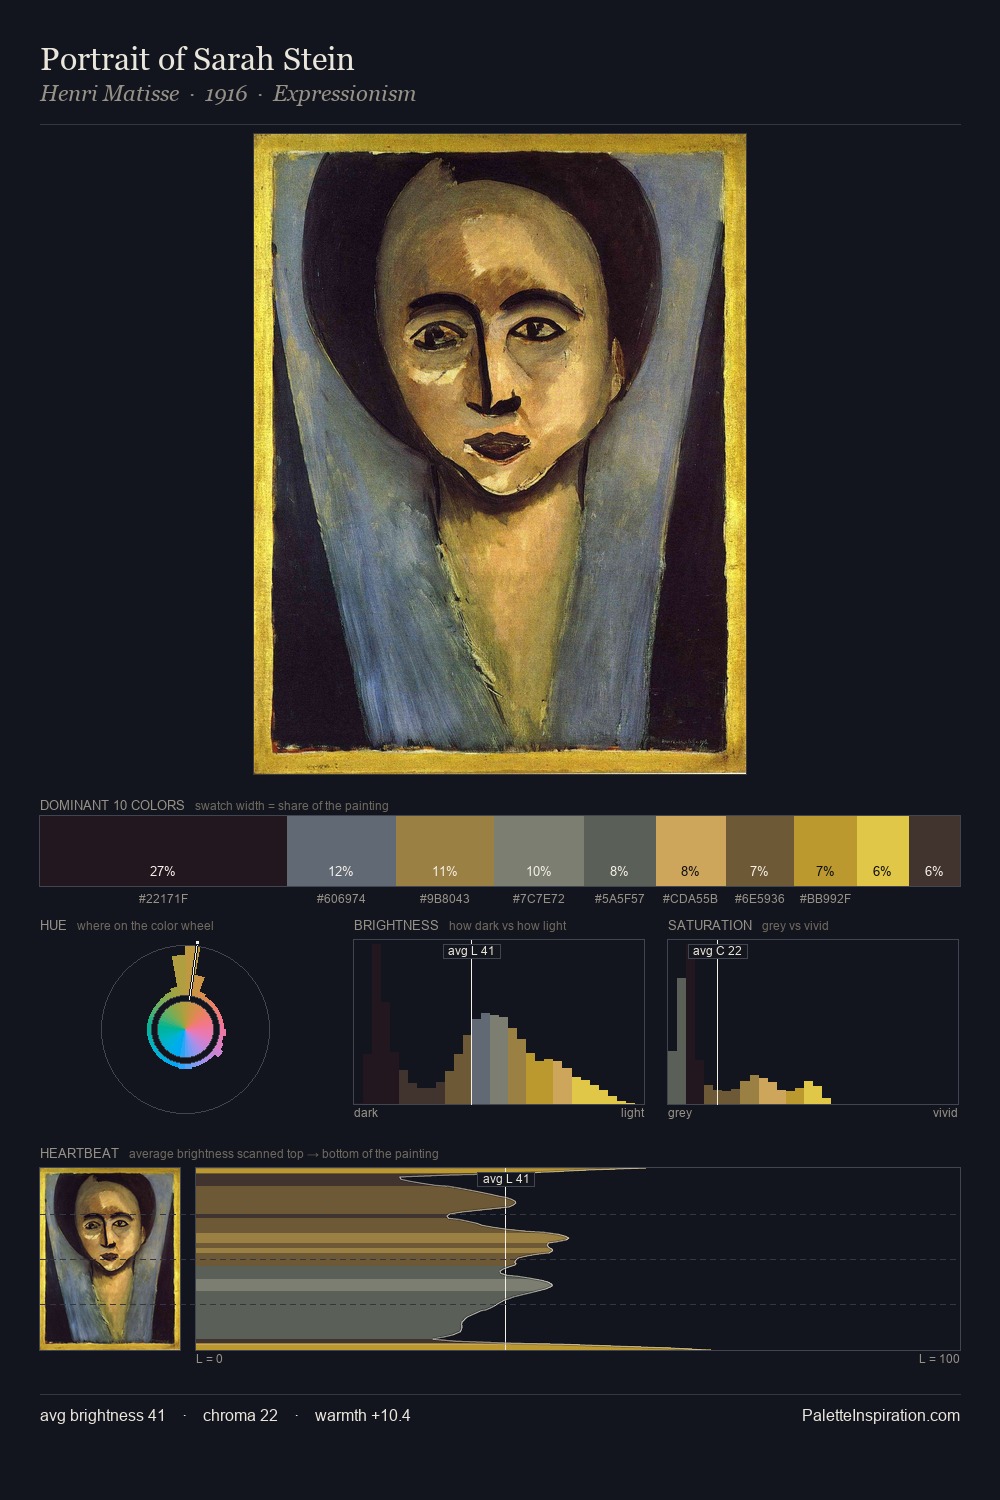Click the 'light' label under brightness chart

tap(632, 1113)
